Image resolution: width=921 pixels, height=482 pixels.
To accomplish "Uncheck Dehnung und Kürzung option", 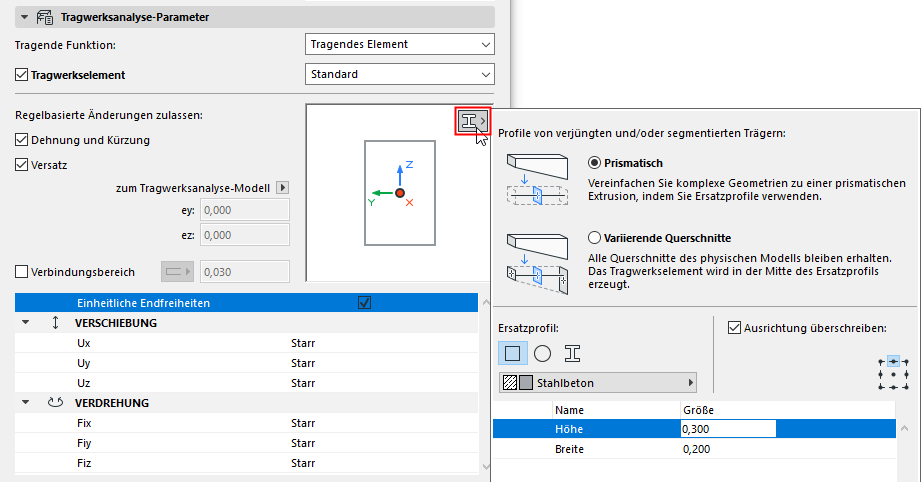I will (23, 140).
